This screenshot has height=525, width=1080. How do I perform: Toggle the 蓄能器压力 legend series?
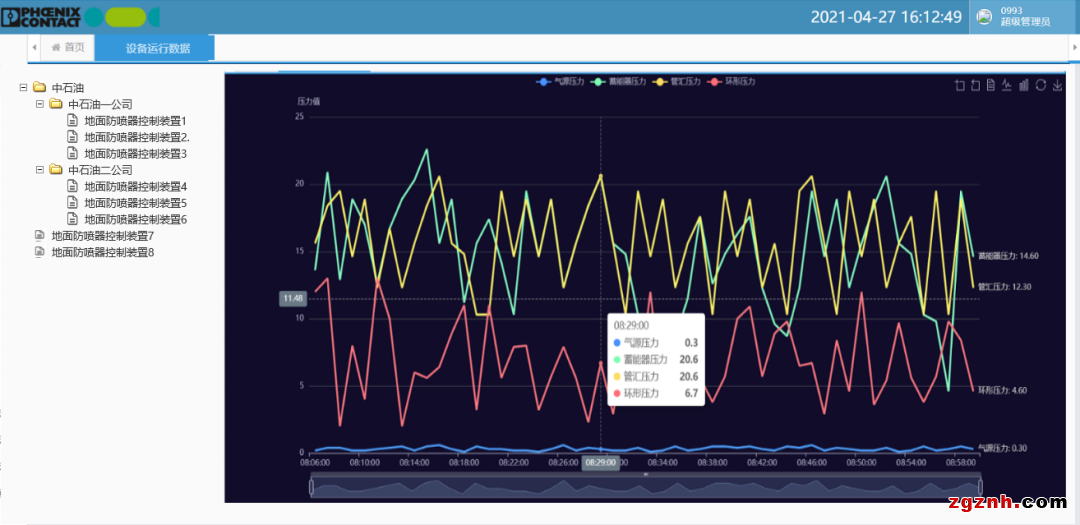coord(618,82)
